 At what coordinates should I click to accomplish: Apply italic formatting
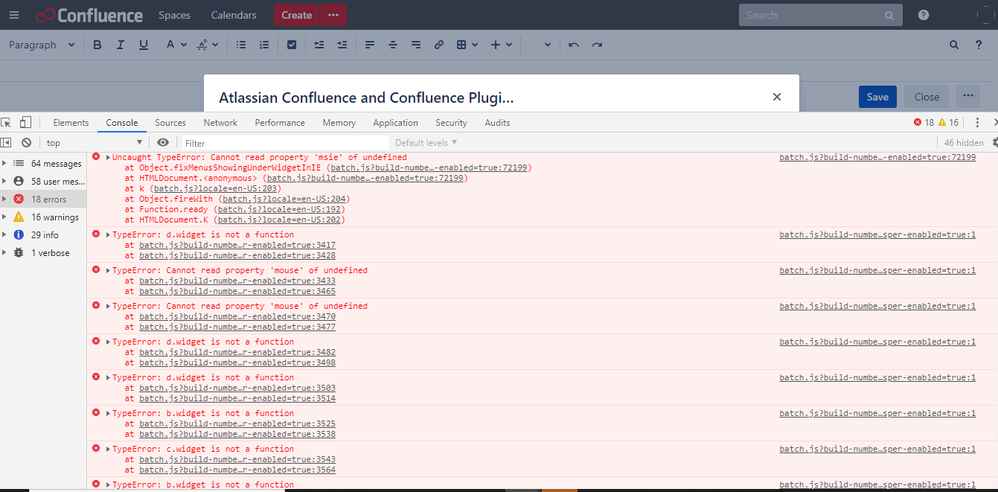pos(120,45)
